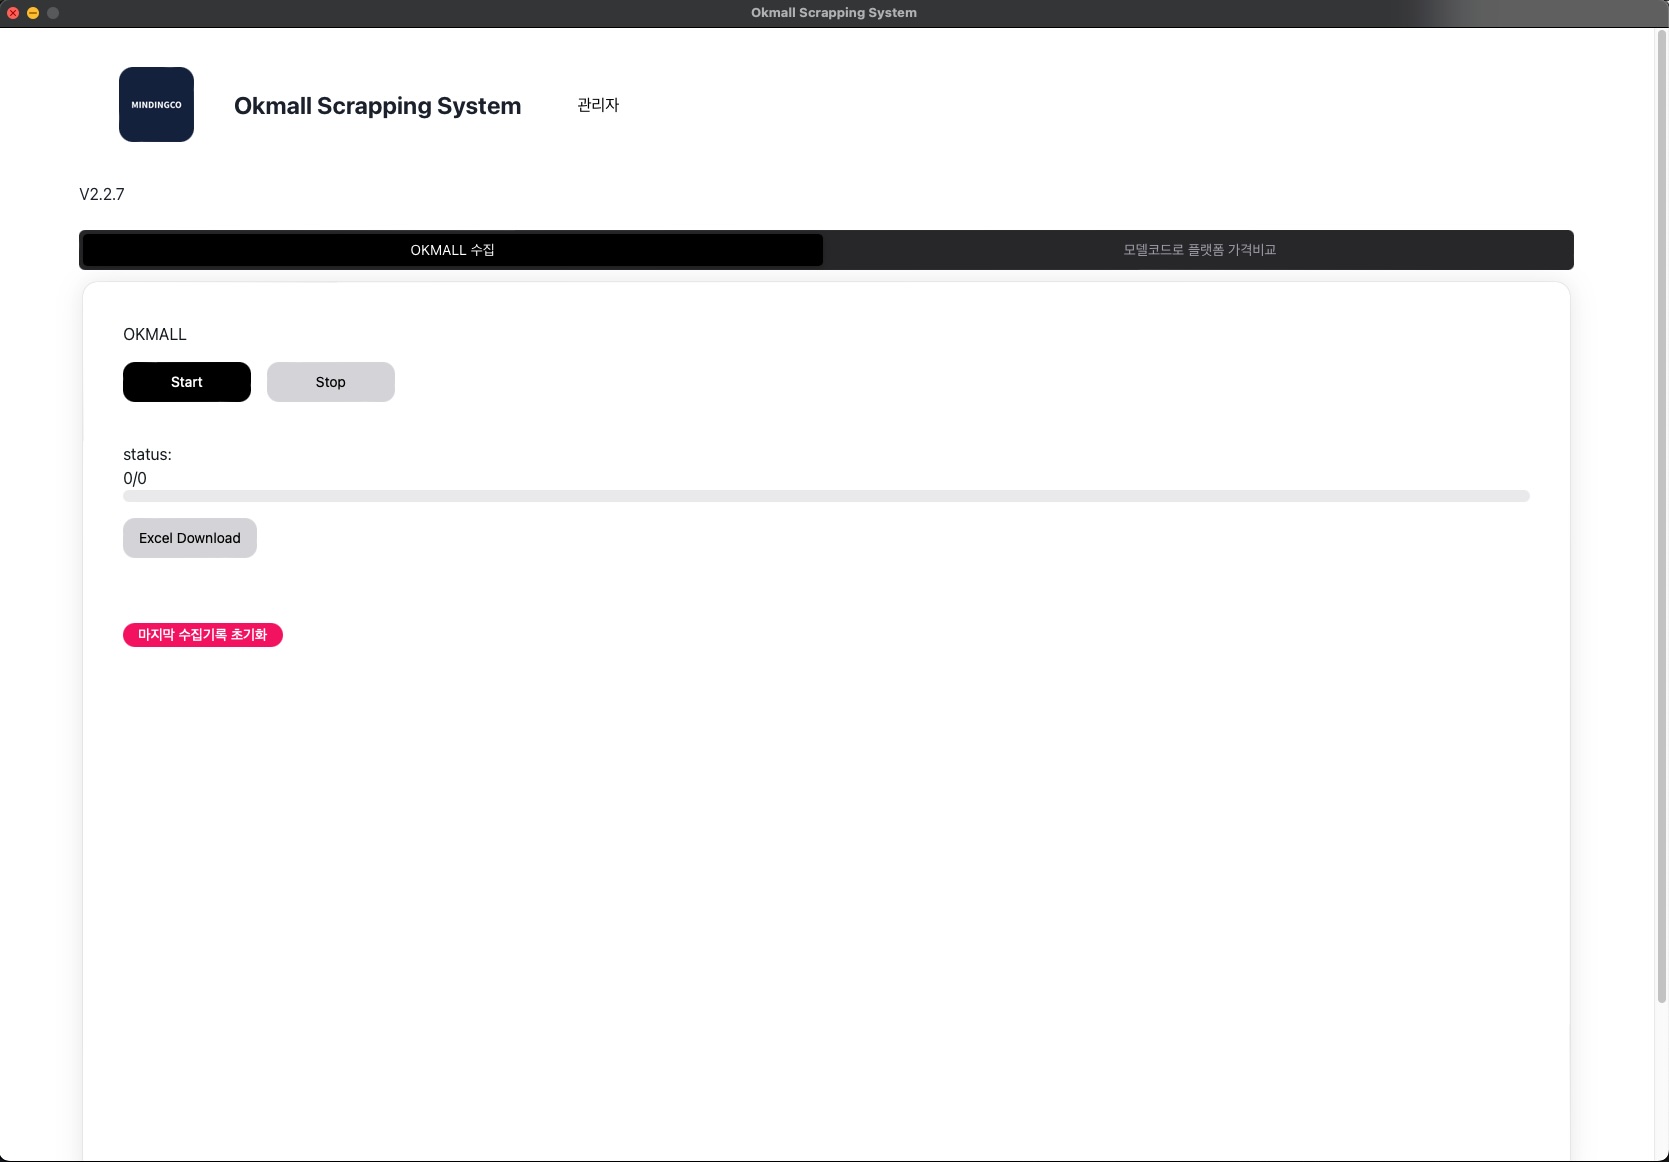Click the Okmall Scrapping System heading

(x=377, y=106)
